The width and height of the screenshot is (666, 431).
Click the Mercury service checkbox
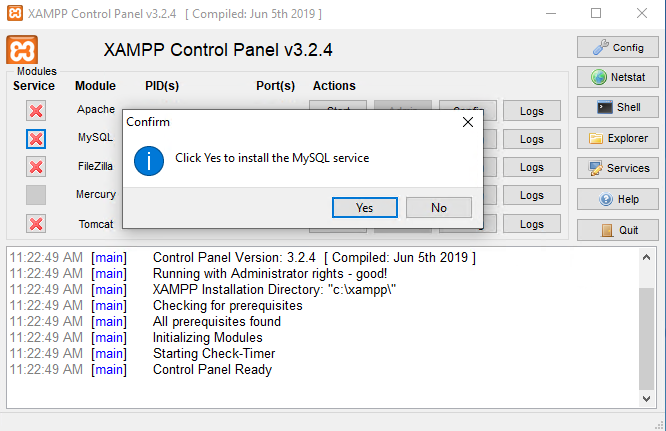tap(36, 195)
